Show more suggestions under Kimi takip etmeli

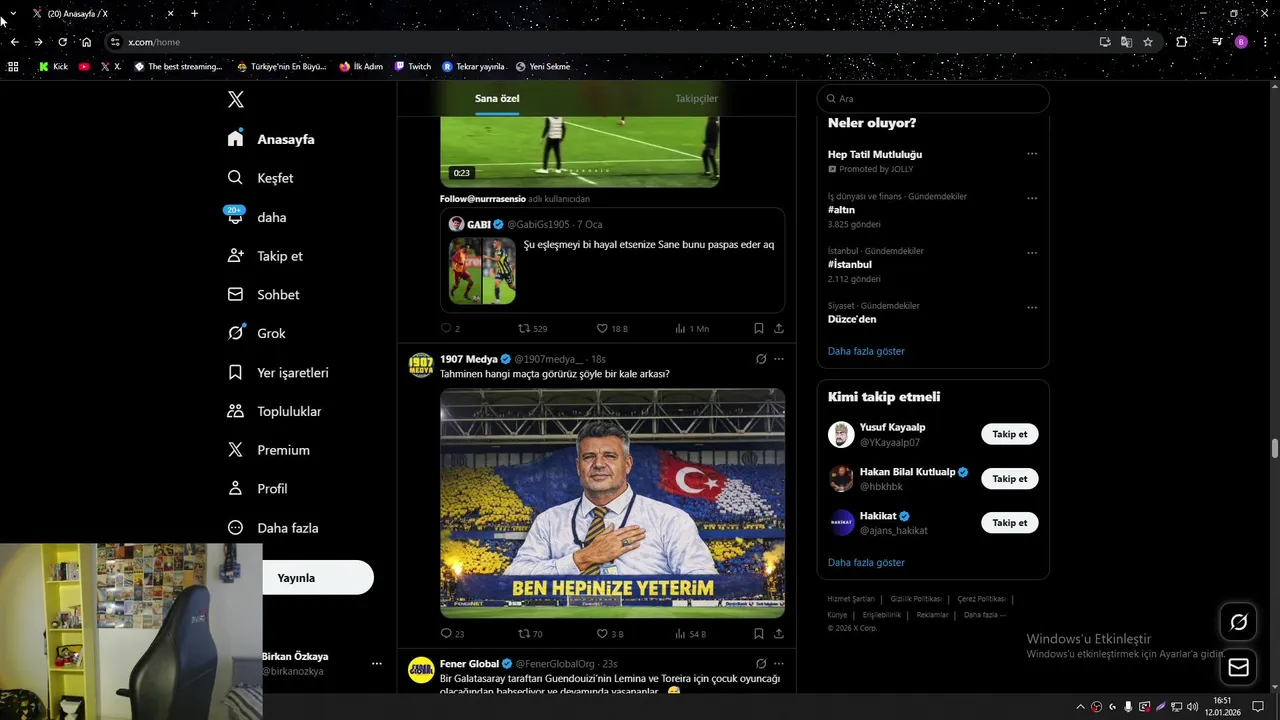tap(866, 562)
